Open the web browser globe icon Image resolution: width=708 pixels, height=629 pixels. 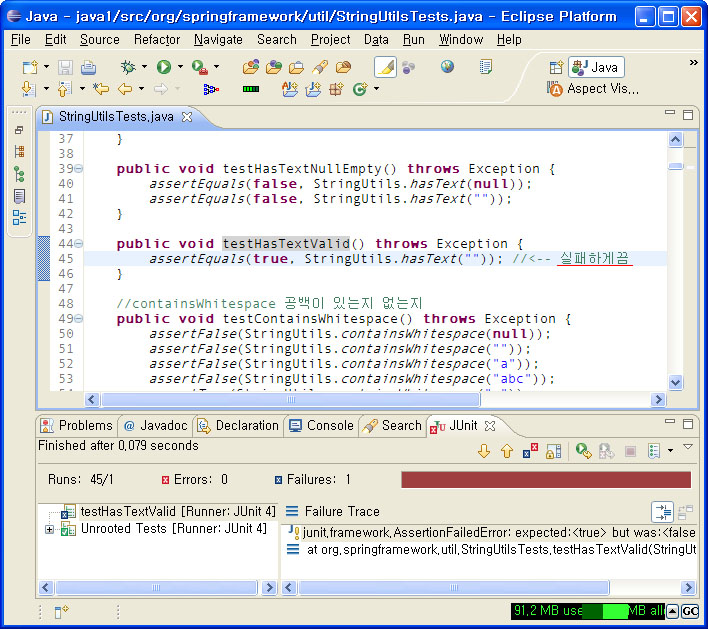coord(447,67)
